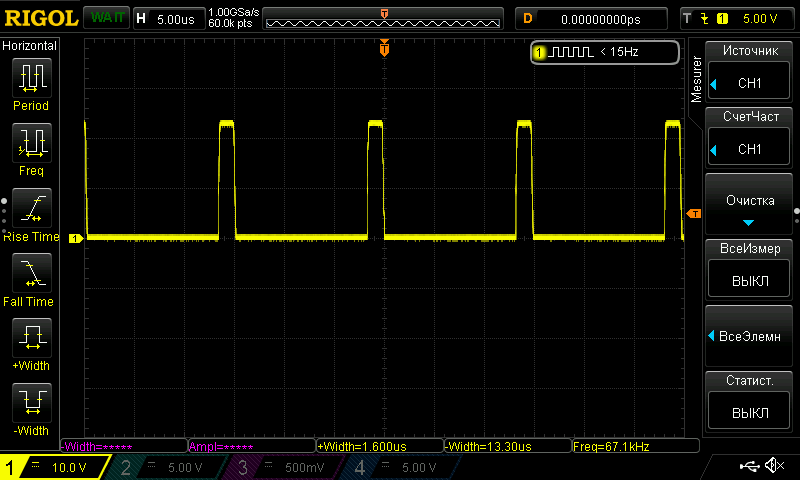
Task: Select channel 3 tab at 500mV
Action: (x=283, y=467)
